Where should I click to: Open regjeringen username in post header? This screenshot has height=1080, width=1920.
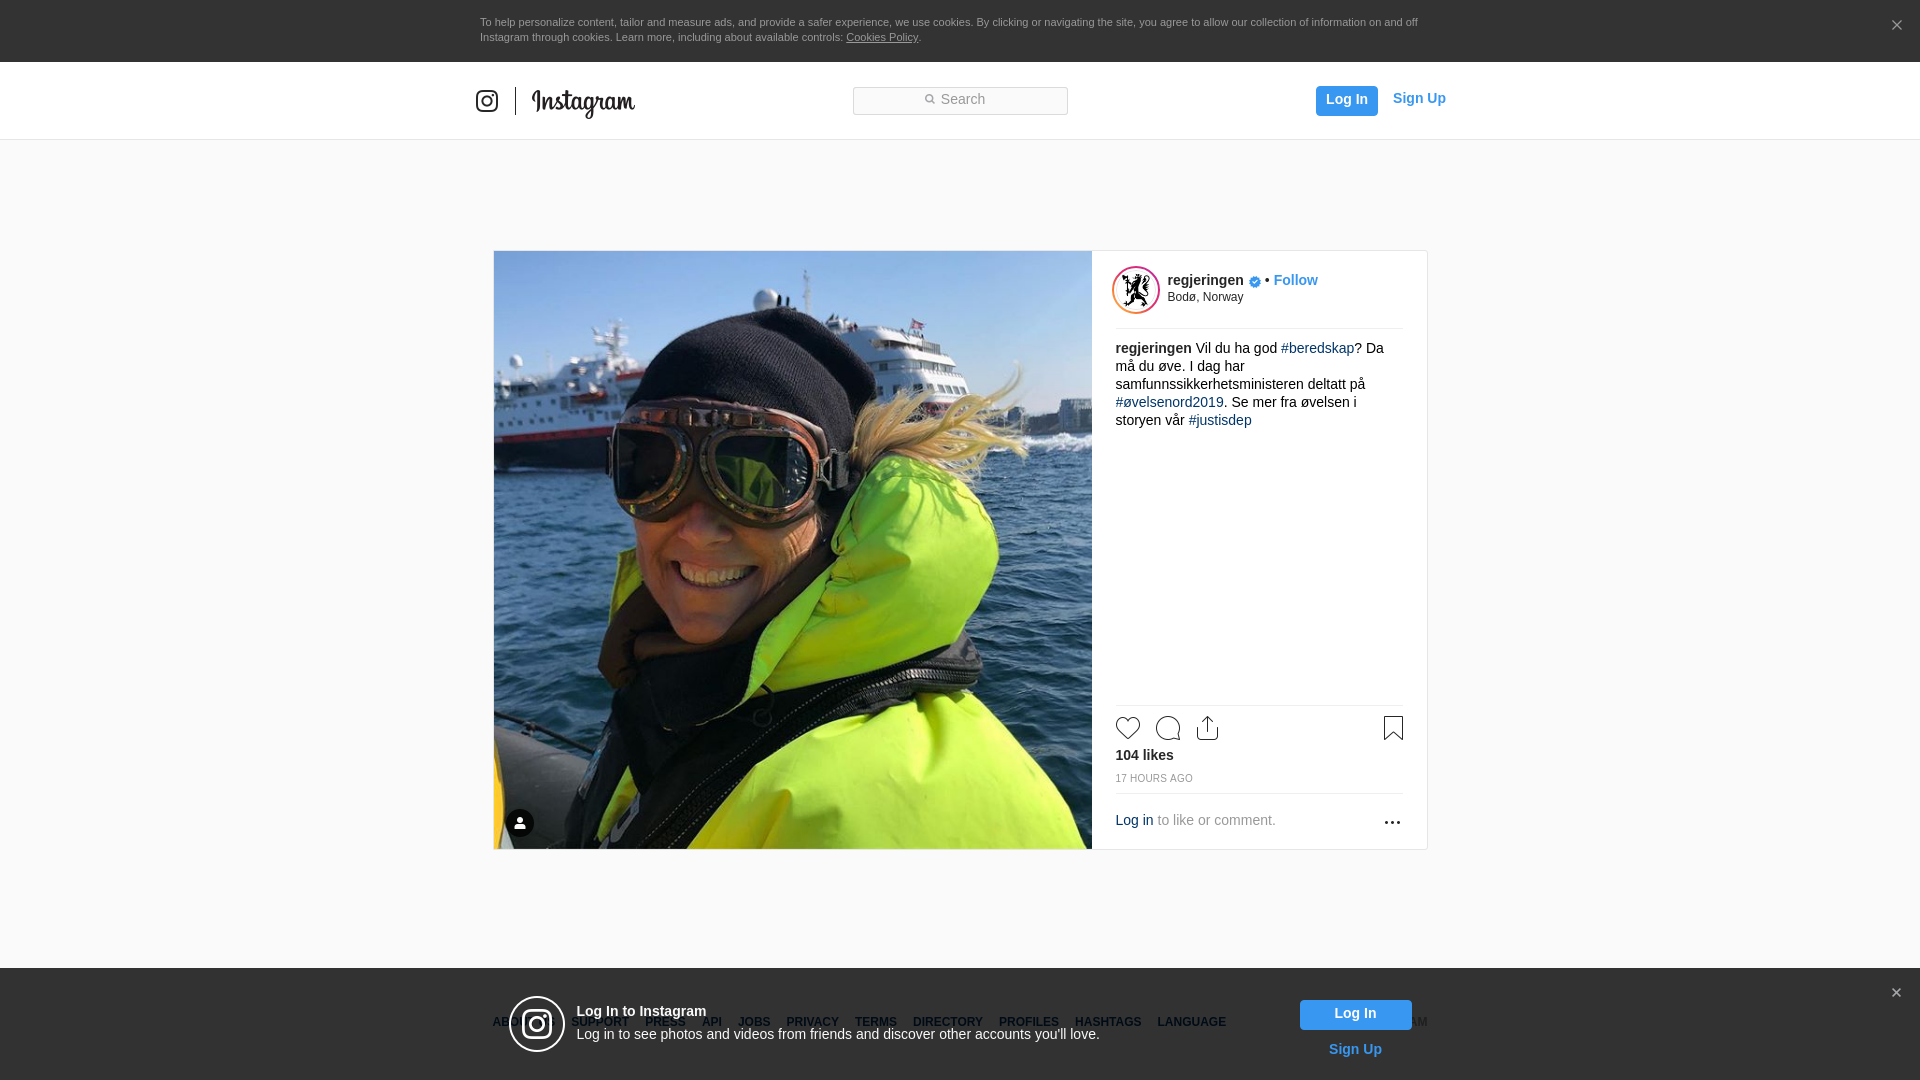pos(1205,280)
